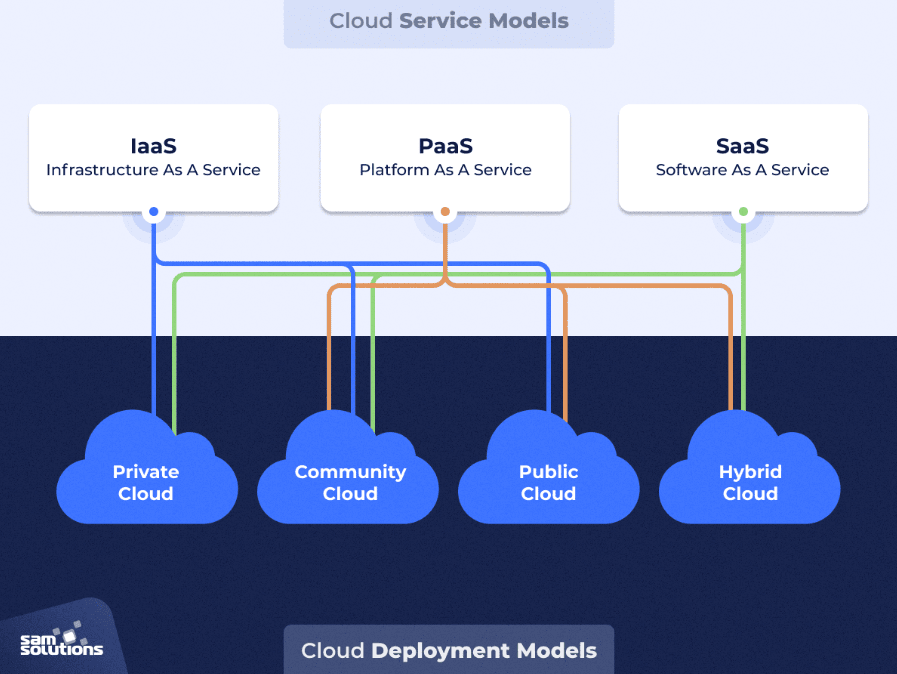Click the blue connector dot under IaaS
Screen dimensions: 897x674
[153, 212]
